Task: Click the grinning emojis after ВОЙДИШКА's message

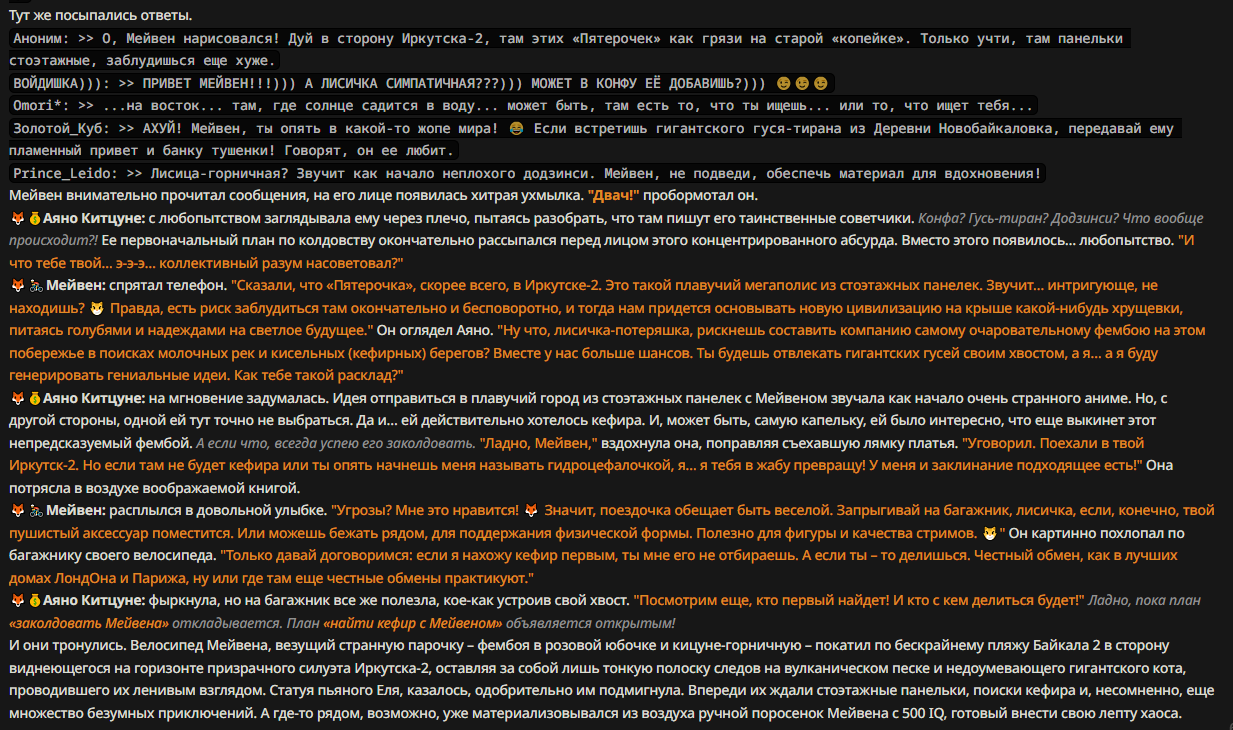Action: coord(802,83)
